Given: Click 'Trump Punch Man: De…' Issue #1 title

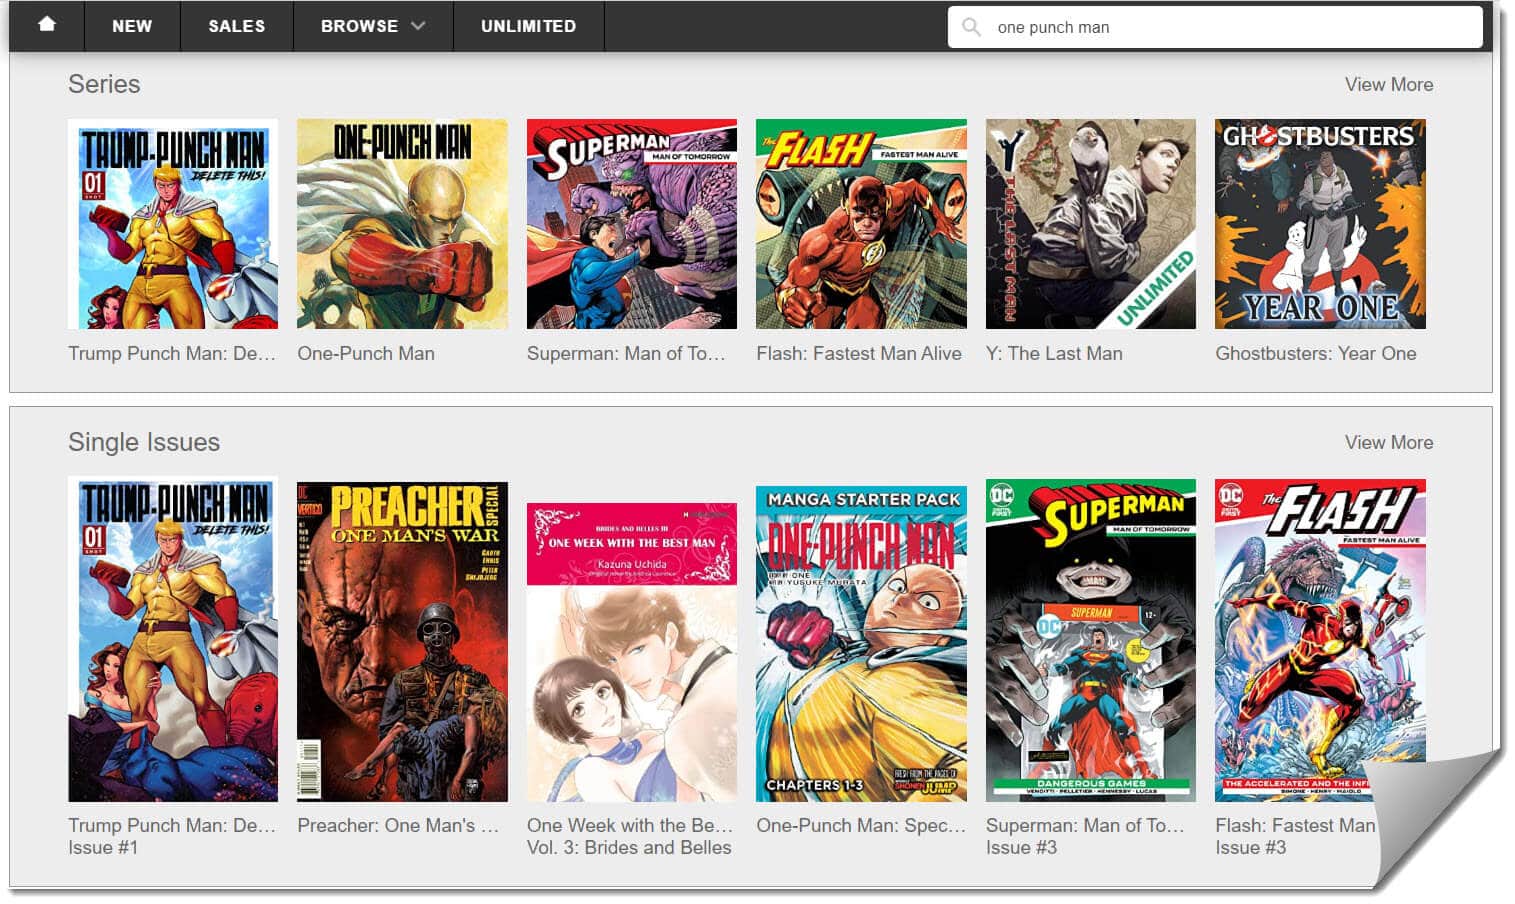Looking at the screenshot, I should point(172,825).
